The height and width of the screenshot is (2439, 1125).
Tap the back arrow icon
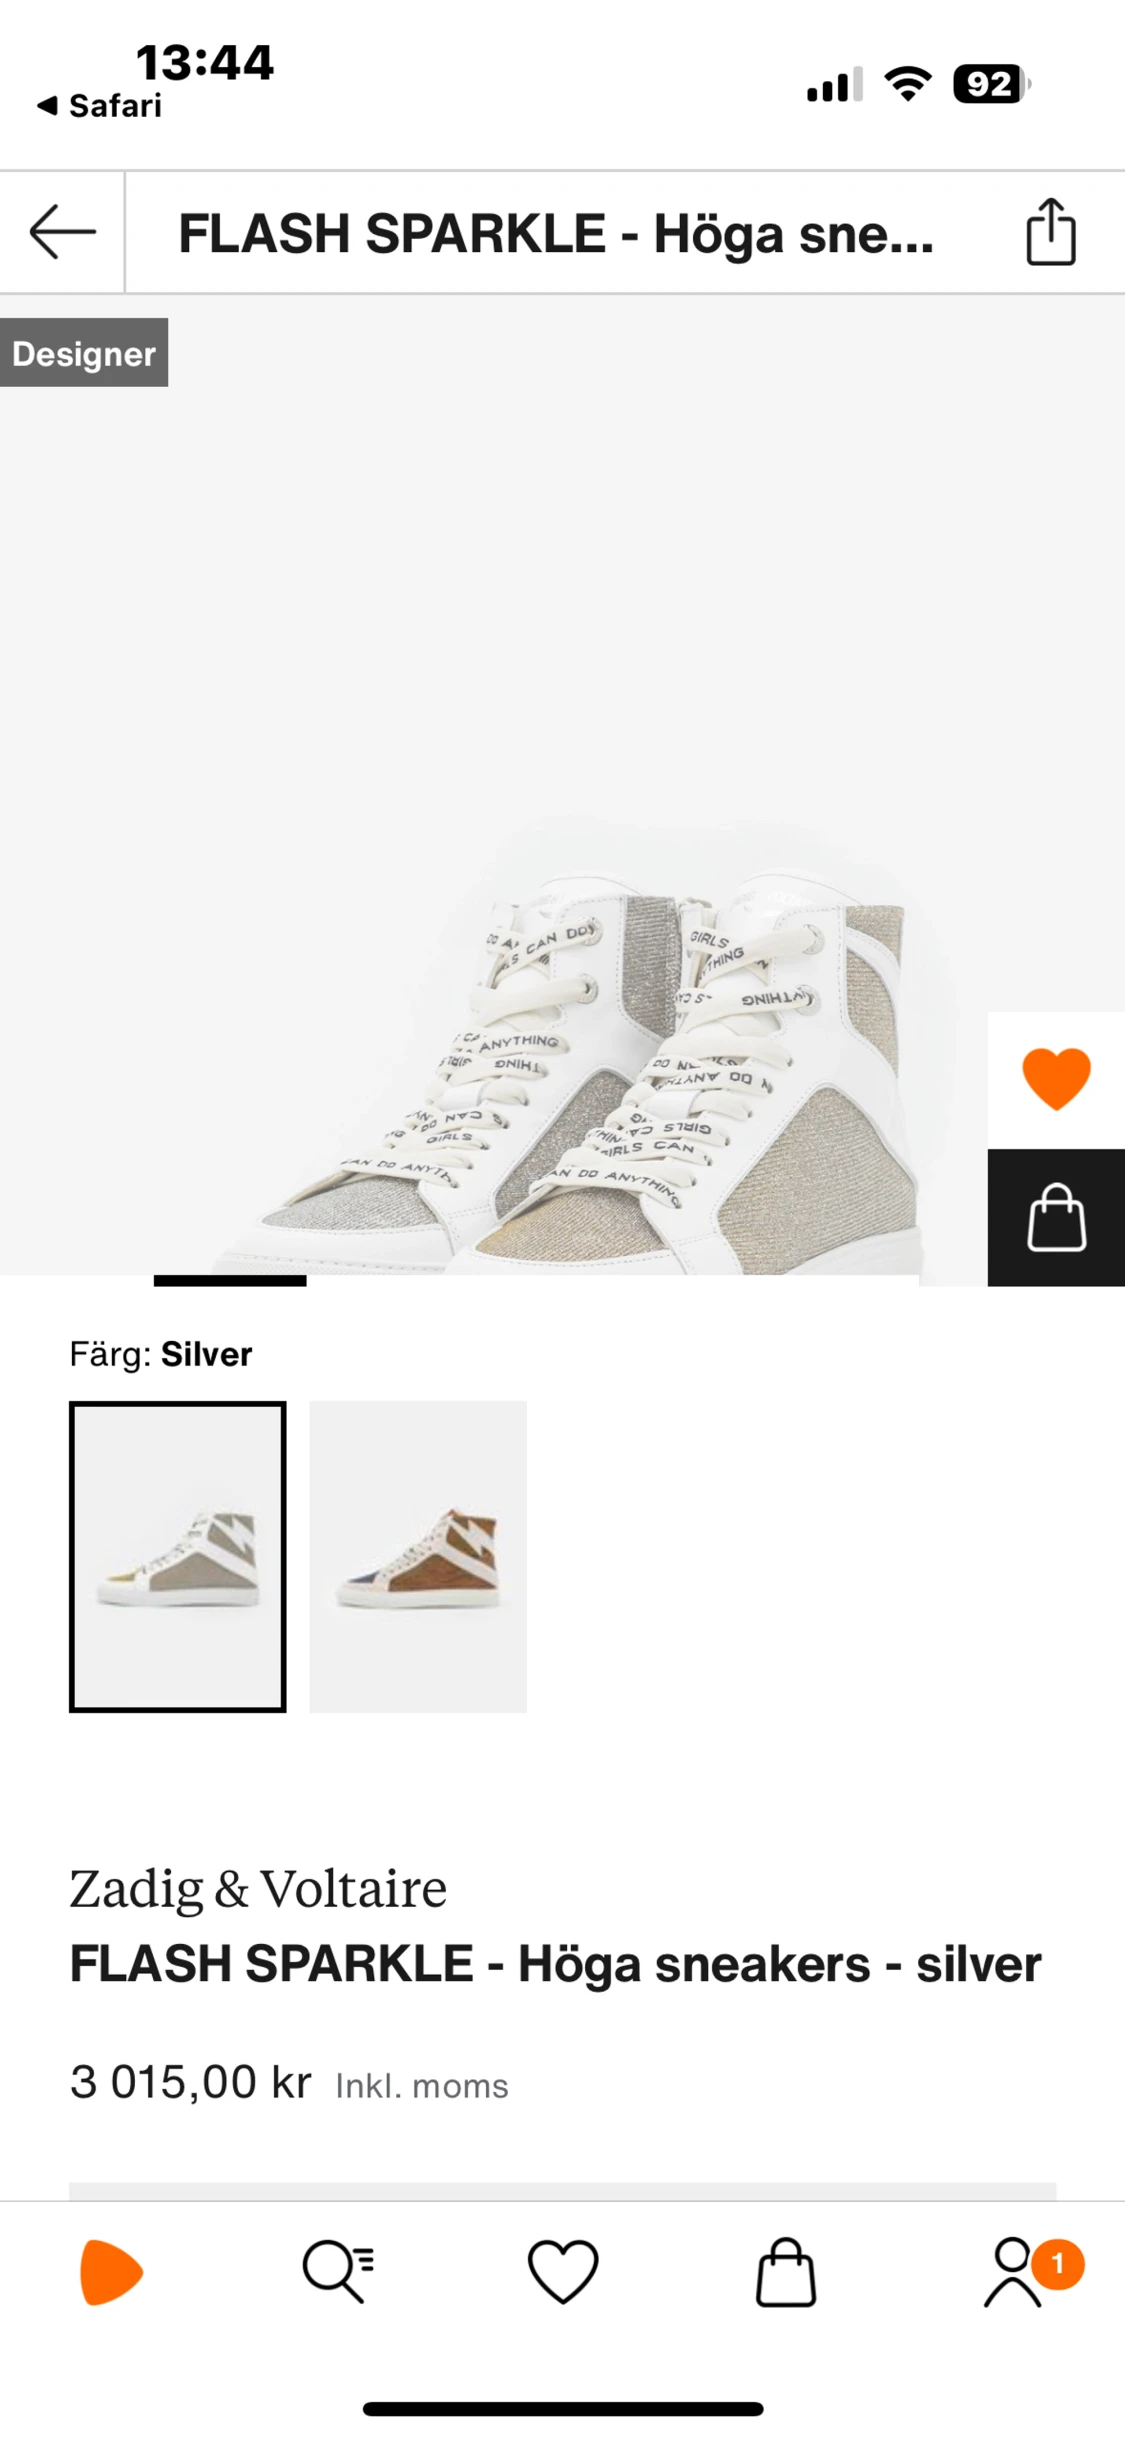(x=62, y=232)
